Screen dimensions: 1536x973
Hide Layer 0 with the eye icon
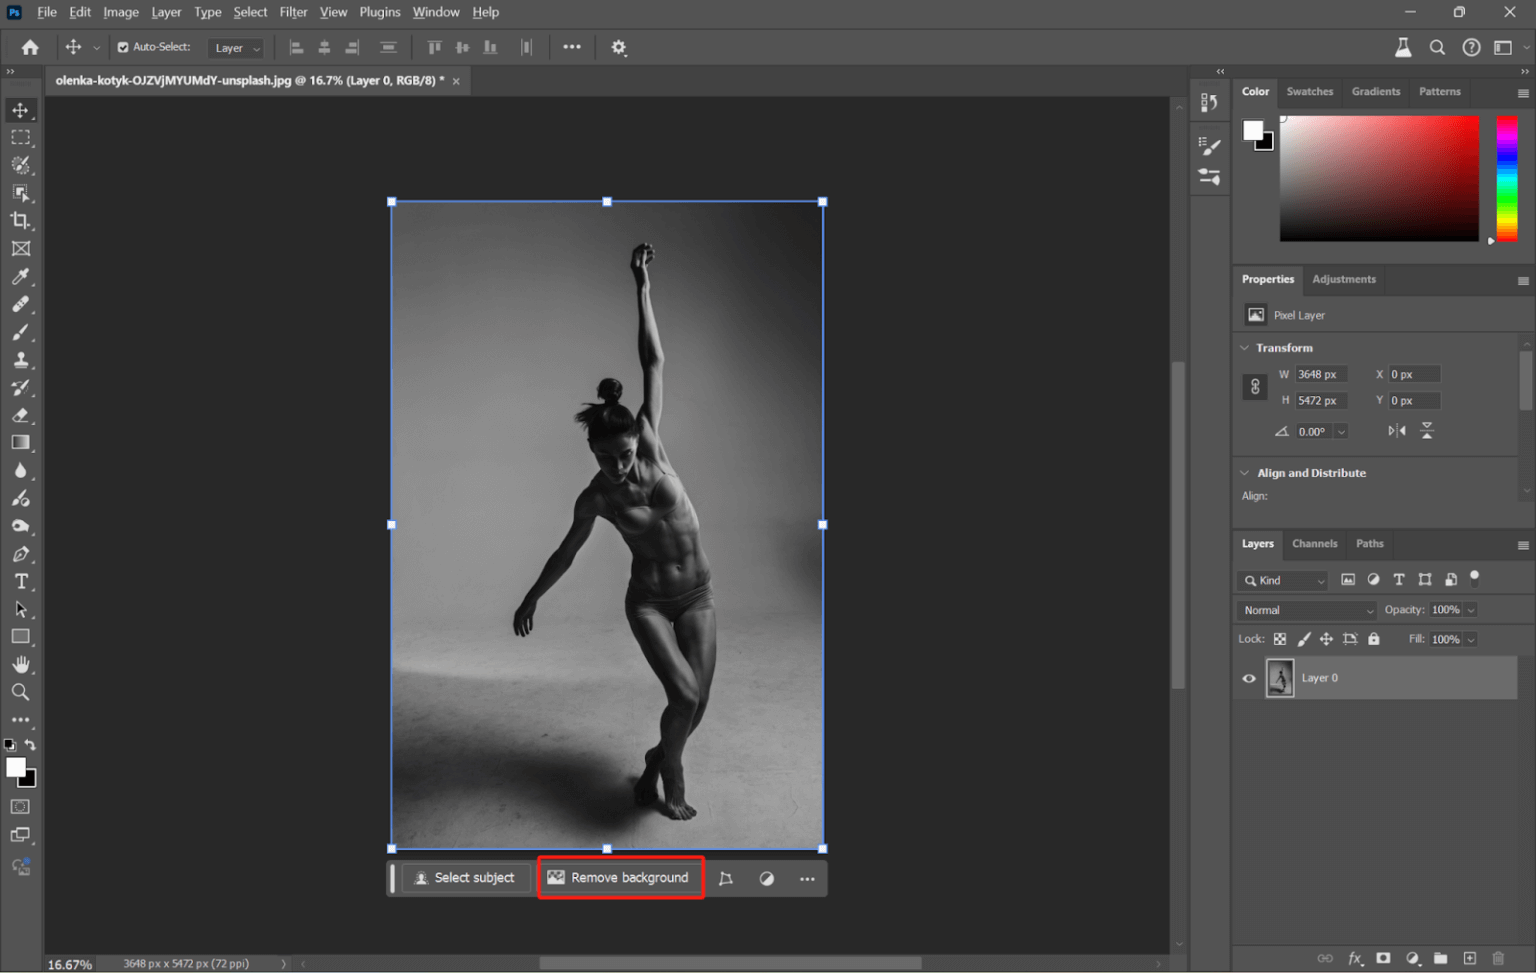tap(1249, 678)
